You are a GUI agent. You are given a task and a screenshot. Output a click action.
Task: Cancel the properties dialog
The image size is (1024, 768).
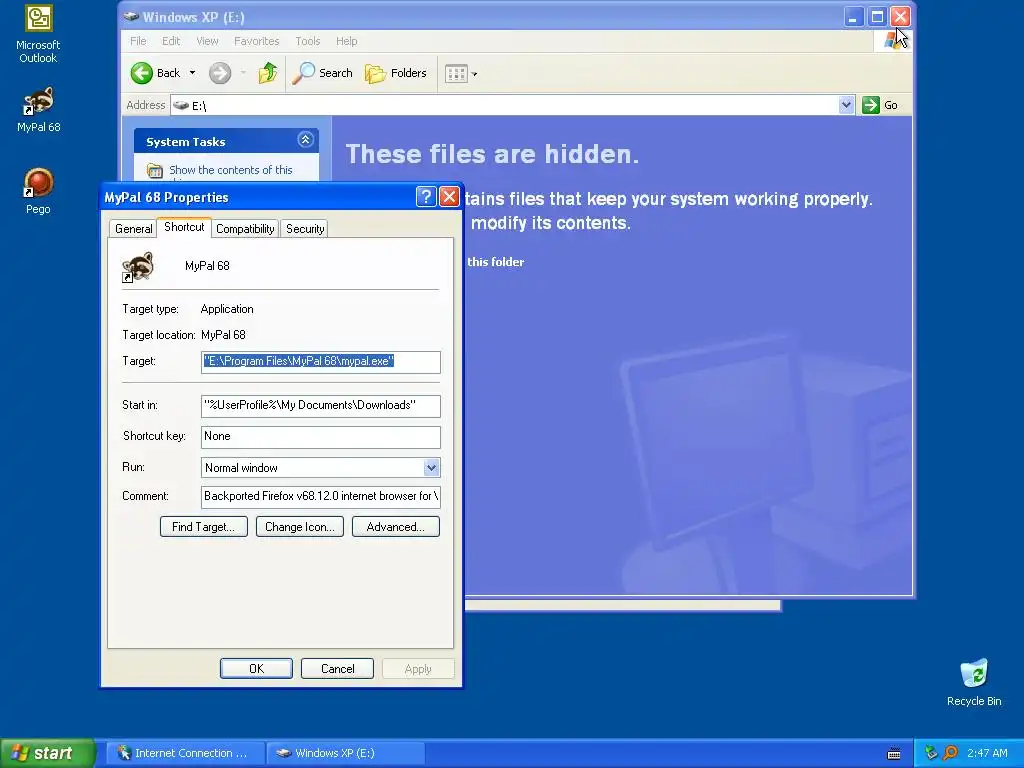(x=338, y=669)
